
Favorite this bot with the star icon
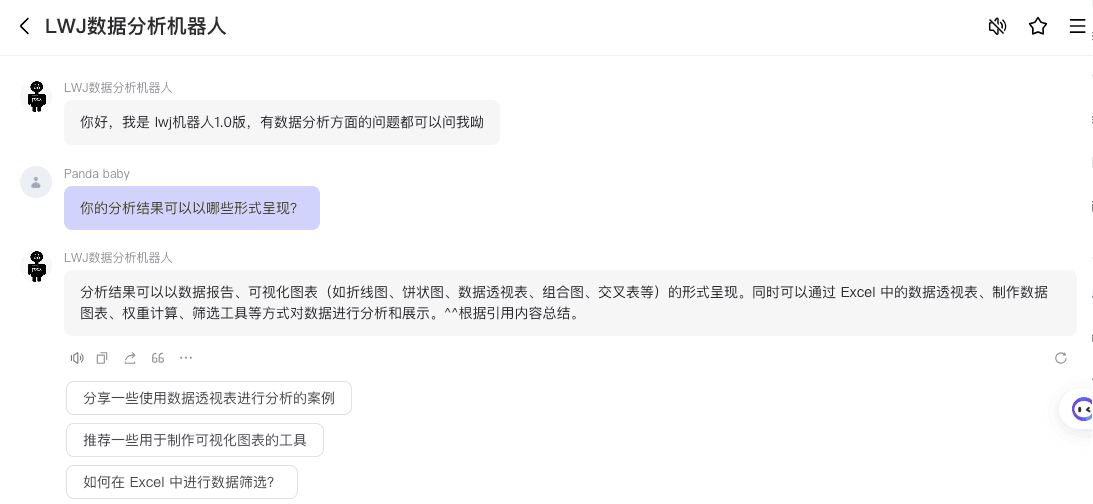point(1038,26)
